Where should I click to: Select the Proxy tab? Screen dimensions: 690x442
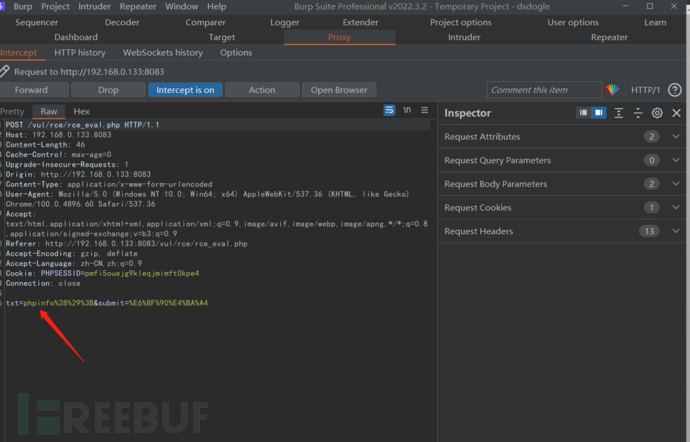click(x=339, y=37)
